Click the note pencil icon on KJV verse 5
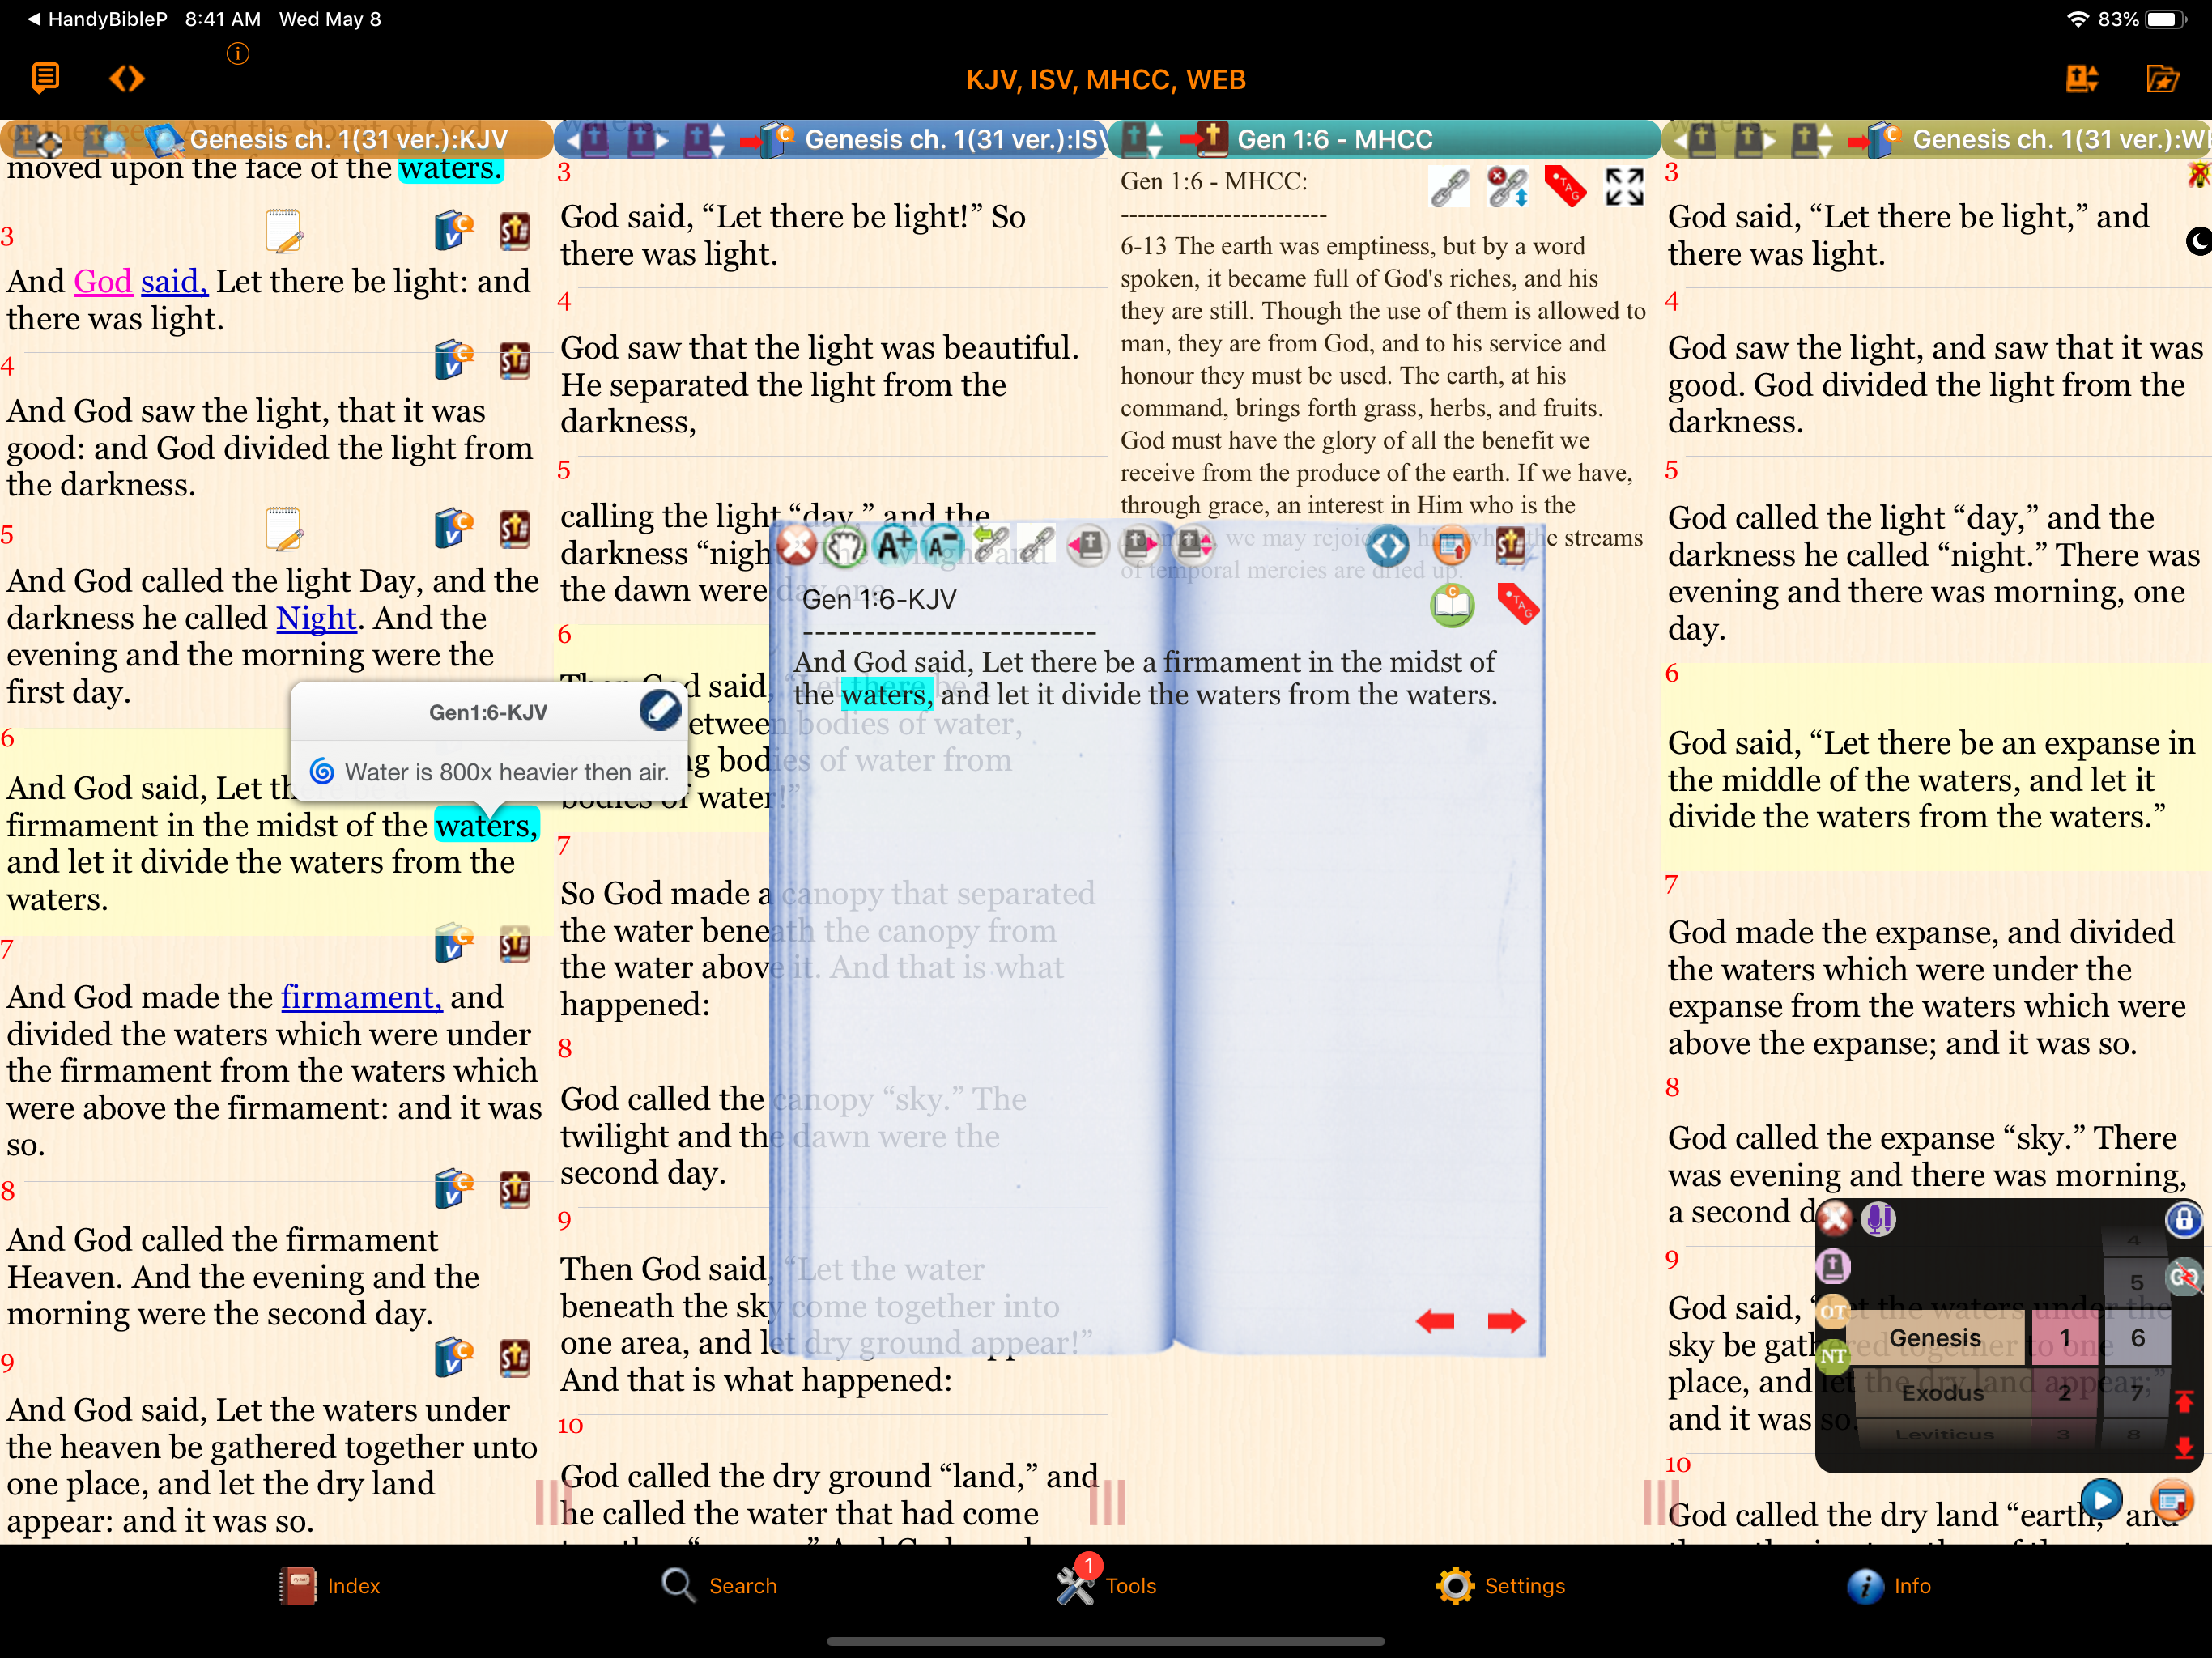Image resolution: width=2212 pixels, height=1658 pixels. pyautogui.click(x=284, y=529)
